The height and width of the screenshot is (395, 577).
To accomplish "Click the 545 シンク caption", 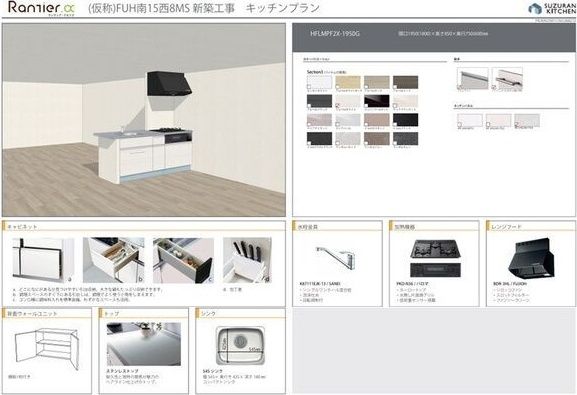I will (x=213, y=371).
